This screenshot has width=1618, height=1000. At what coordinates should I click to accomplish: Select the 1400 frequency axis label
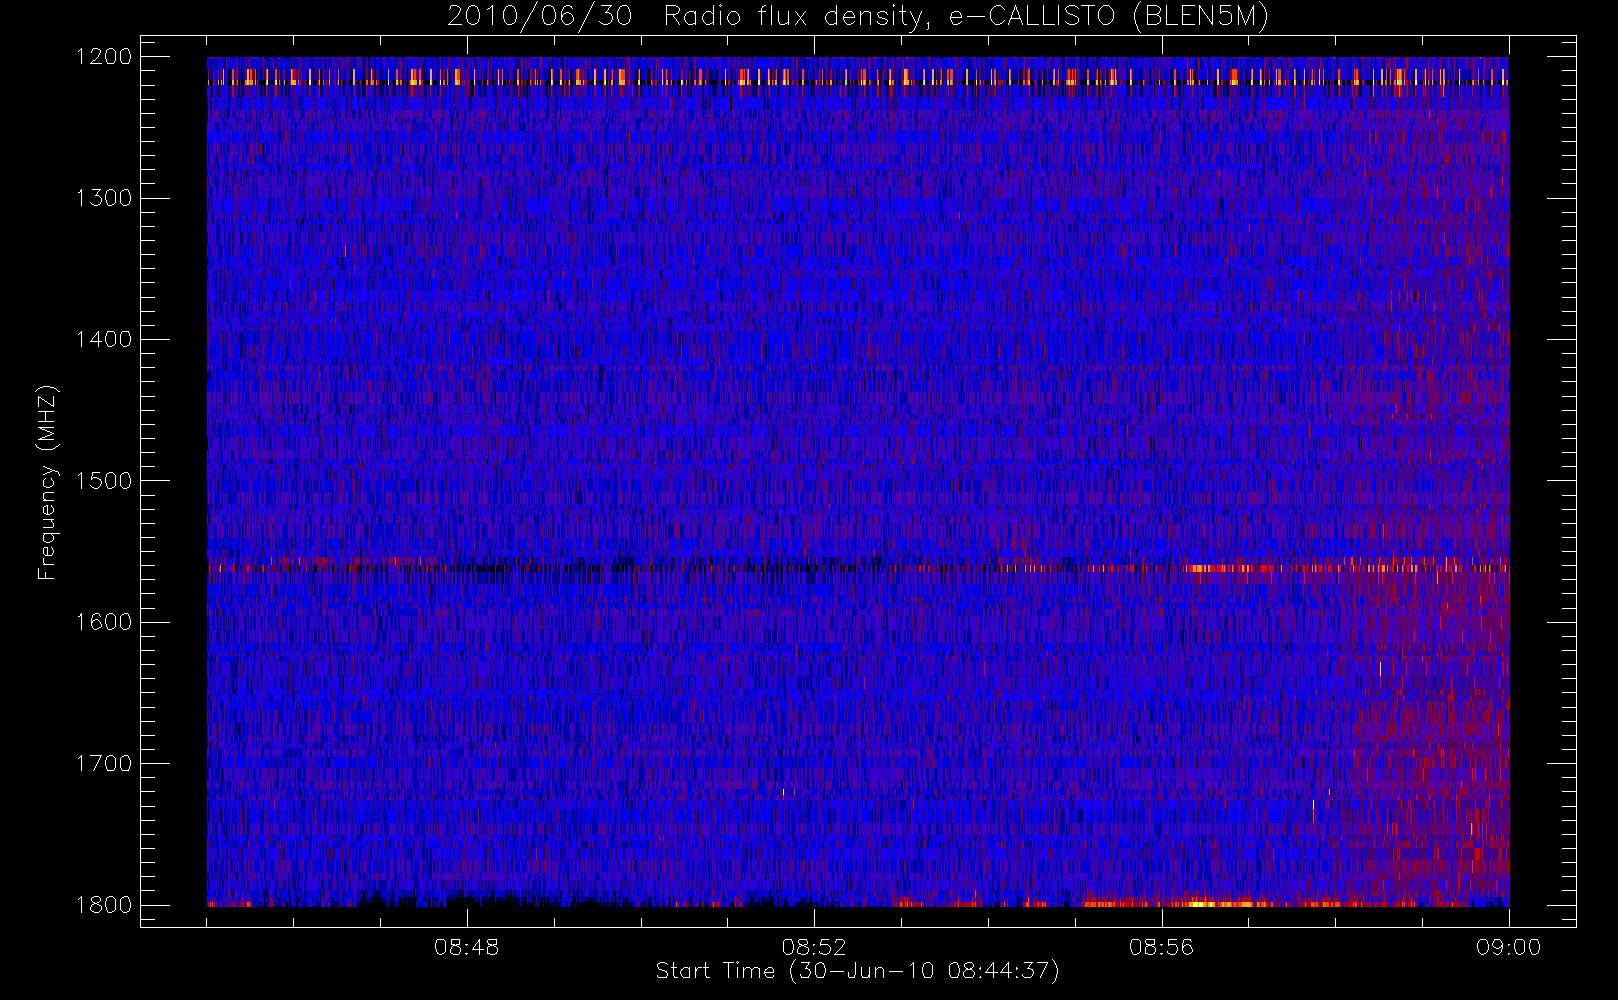click(104, 339)
